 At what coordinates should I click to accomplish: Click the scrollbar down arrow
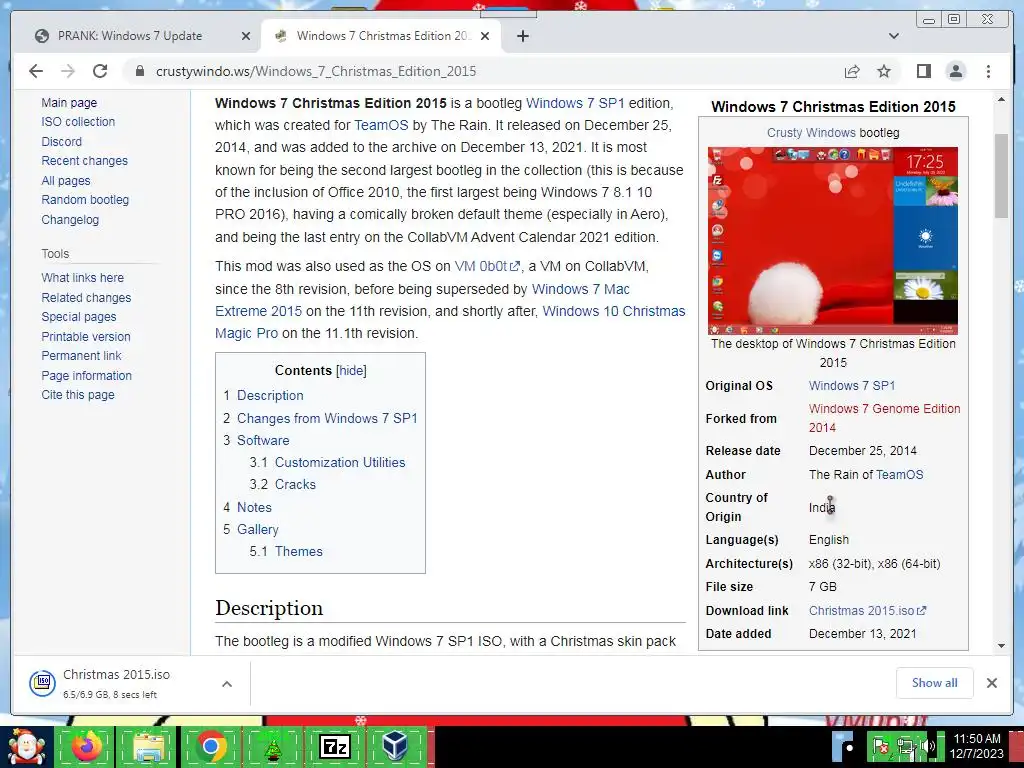coord(1001,646)
